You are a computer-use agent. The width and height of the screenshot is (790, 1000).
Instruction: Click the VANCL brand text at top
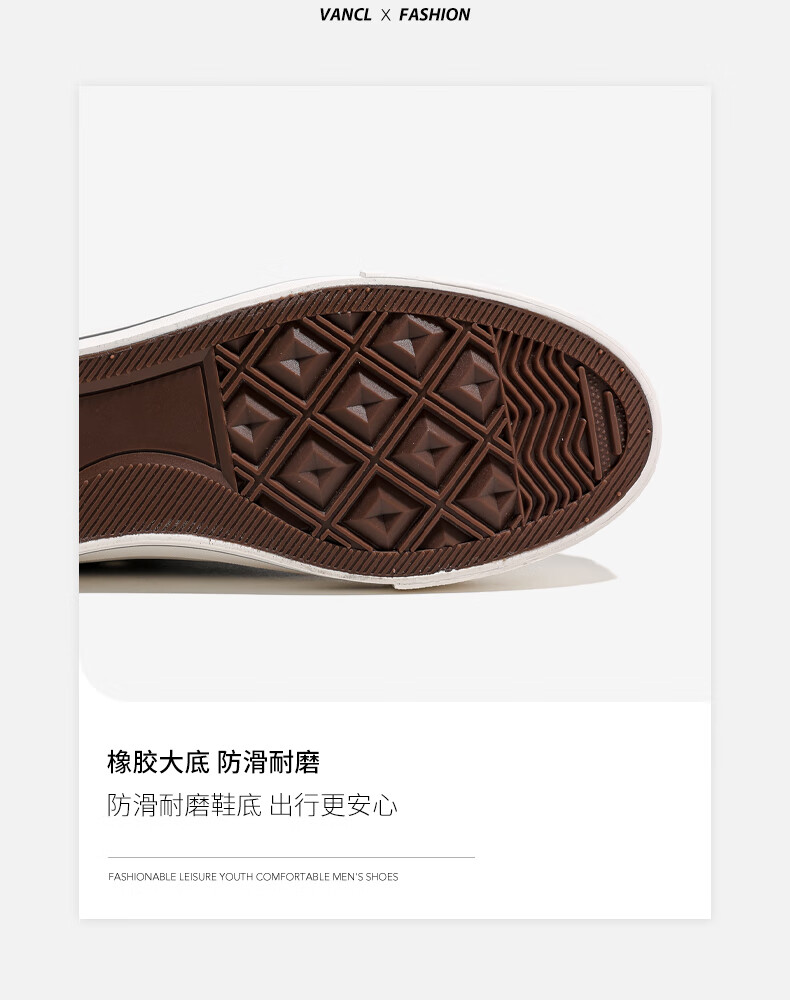point(345,15)
